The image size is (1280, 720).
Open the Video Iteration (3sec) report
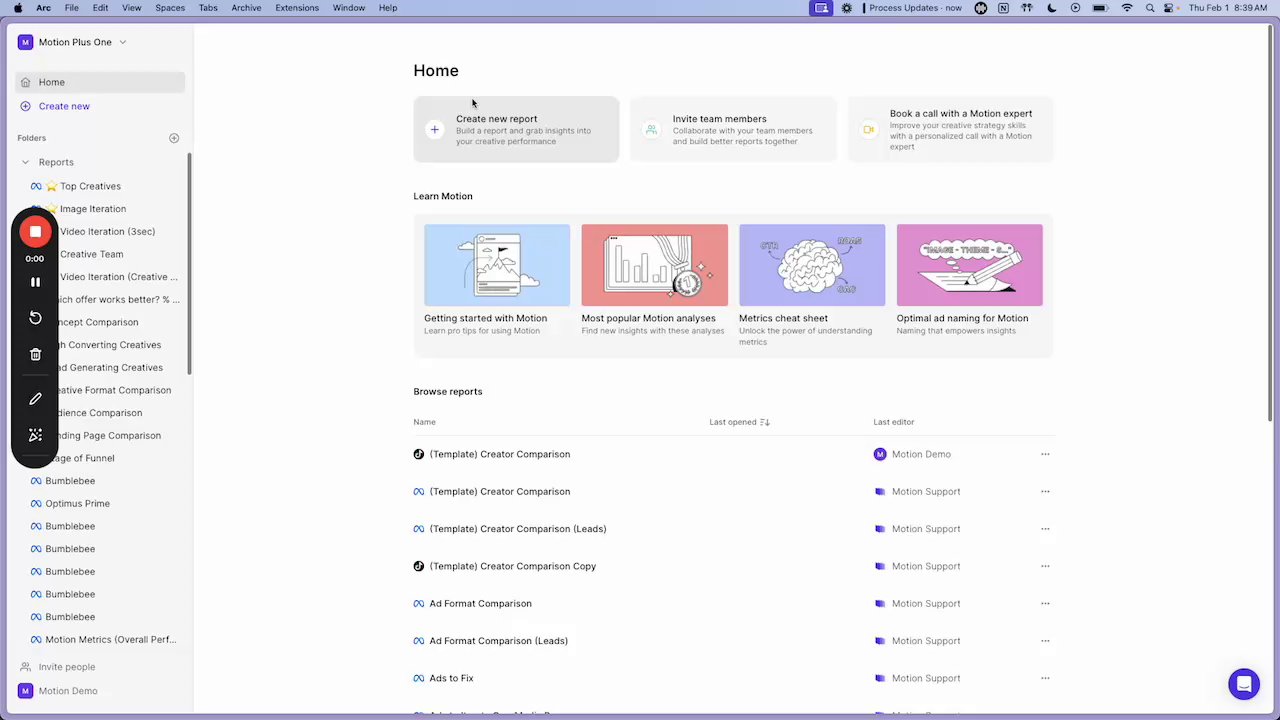[x=107, y=232]
